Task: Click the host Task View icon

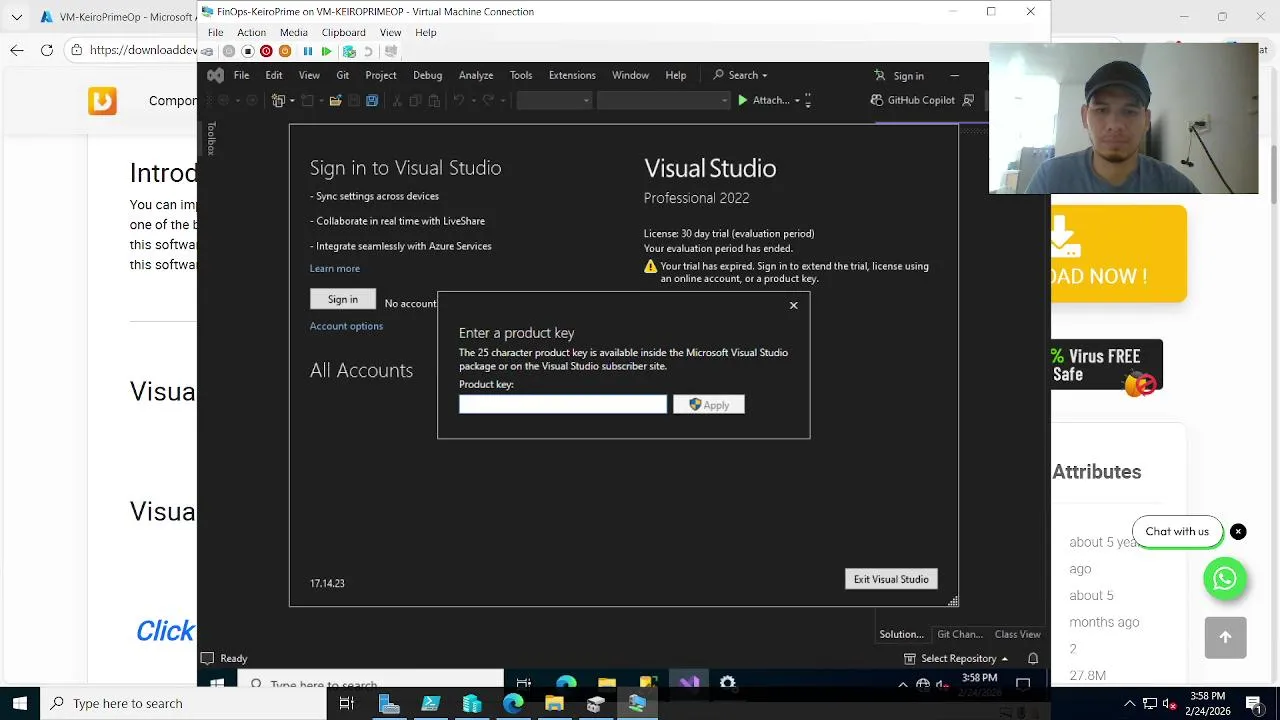Action: (x=346, y=704)
